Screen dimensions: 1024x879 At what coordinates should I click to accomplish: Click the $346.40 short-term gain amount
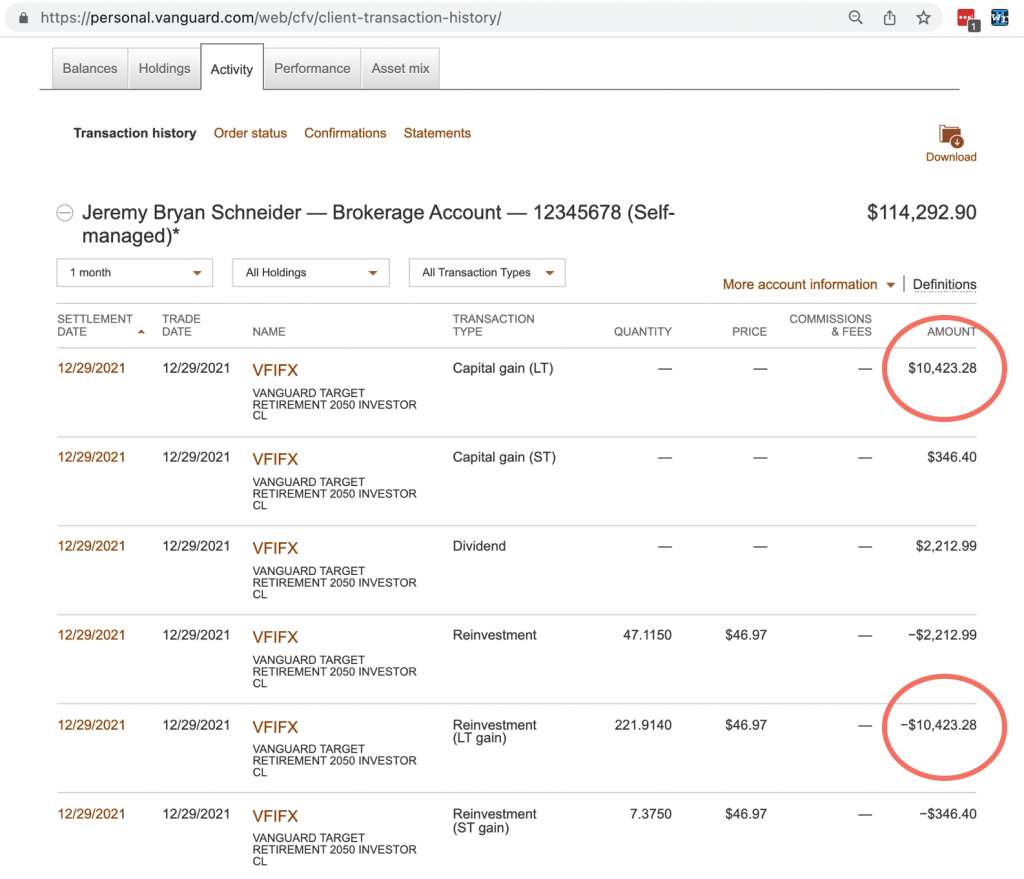[952, 457]
